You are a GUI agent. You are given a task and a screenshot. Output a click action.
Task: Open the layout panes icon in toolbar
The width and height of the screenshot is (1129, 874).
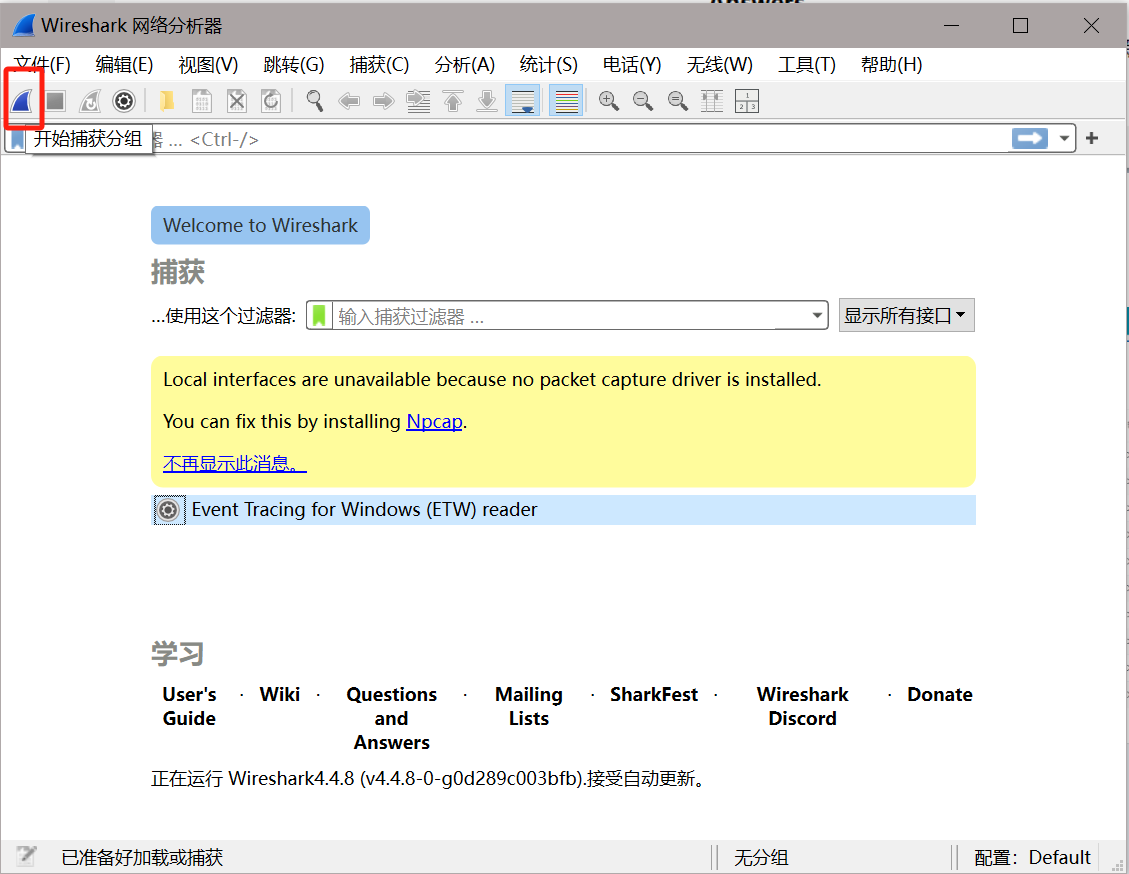click(747, 101)
